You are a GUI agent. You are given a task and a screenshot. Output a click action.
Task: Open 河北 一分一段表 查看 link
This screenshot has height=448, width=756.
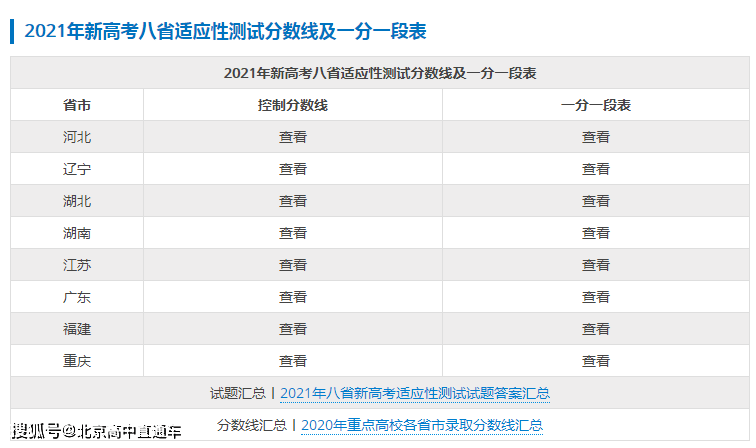(595, 137)
